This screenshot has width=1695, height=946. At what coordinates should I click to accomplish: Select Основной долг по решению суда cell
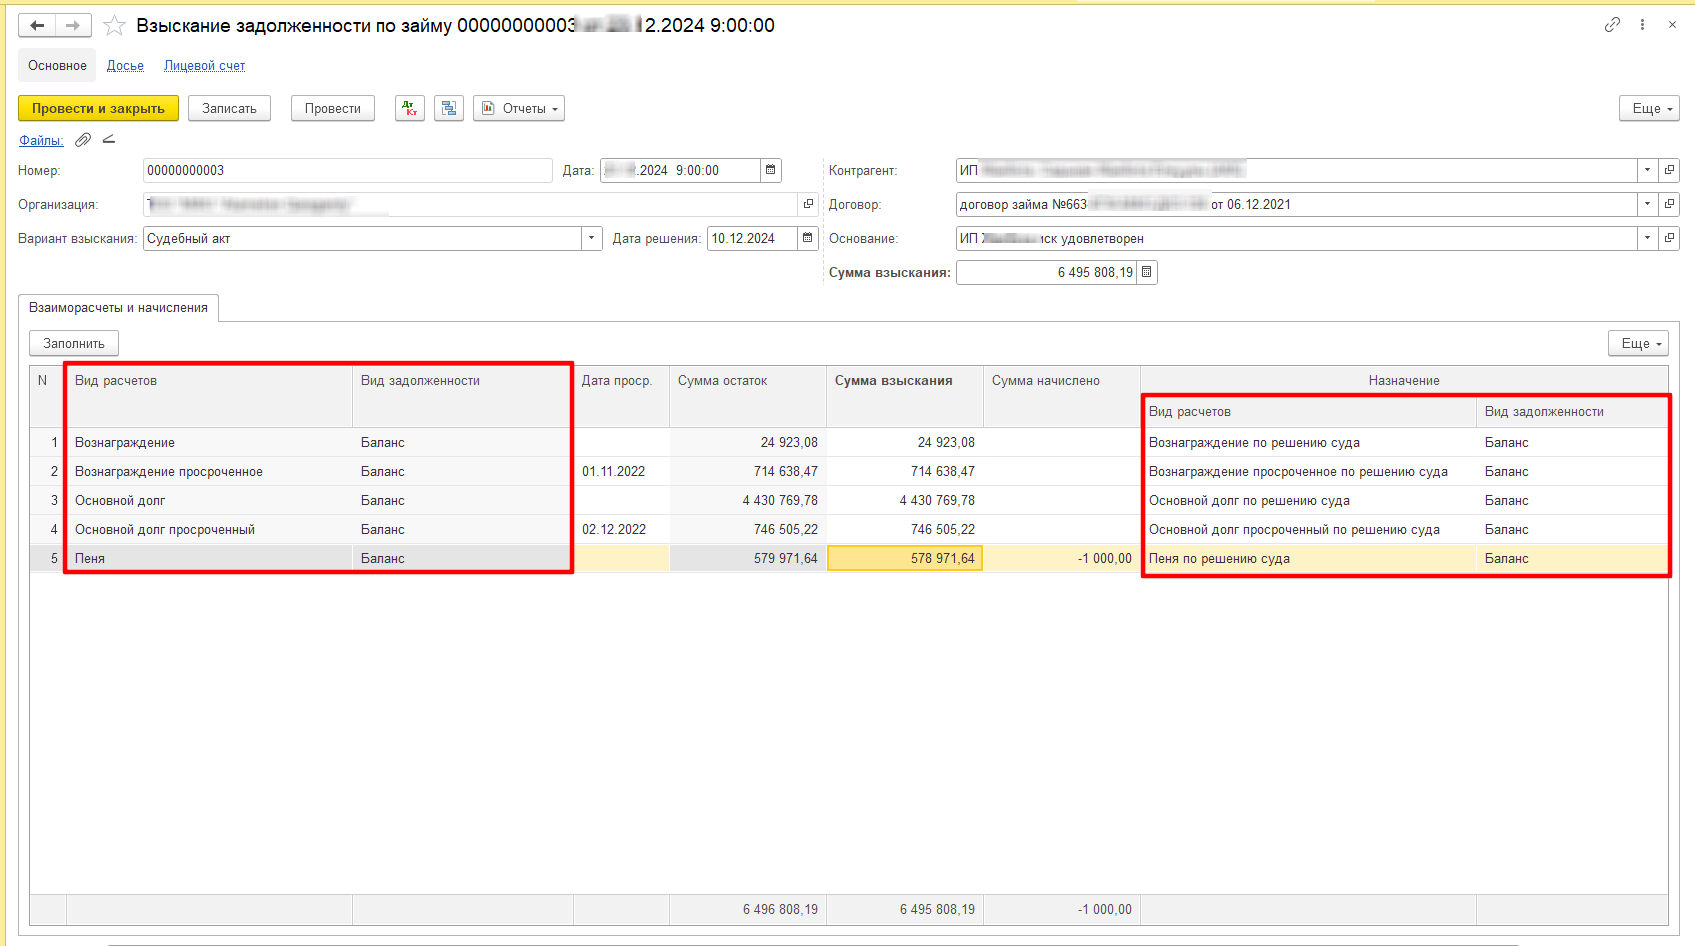point(1308,500)
